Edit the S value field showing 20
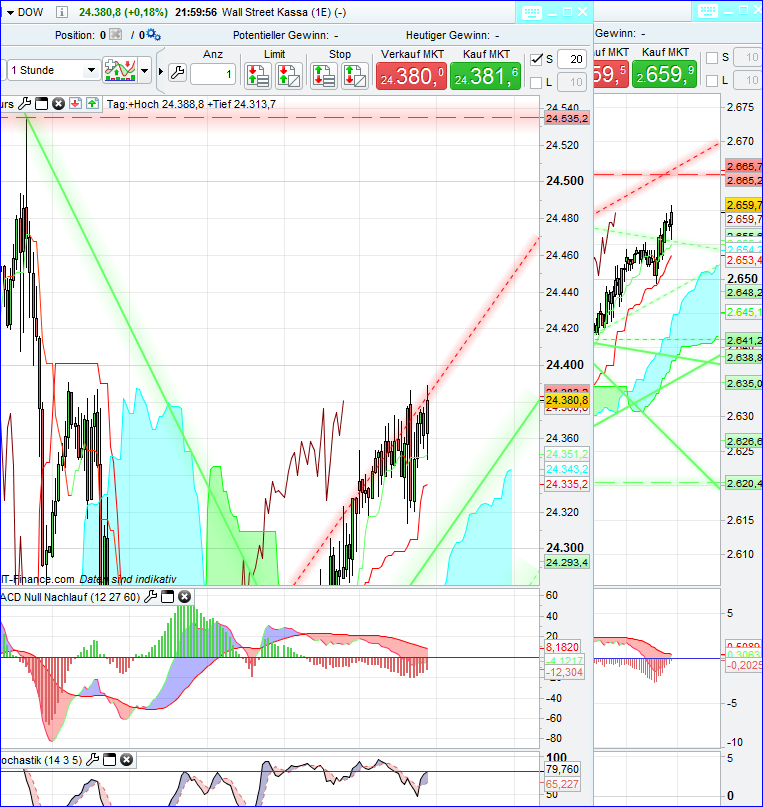The height and width of the screenshot is (807, 763). pos(572,59)
